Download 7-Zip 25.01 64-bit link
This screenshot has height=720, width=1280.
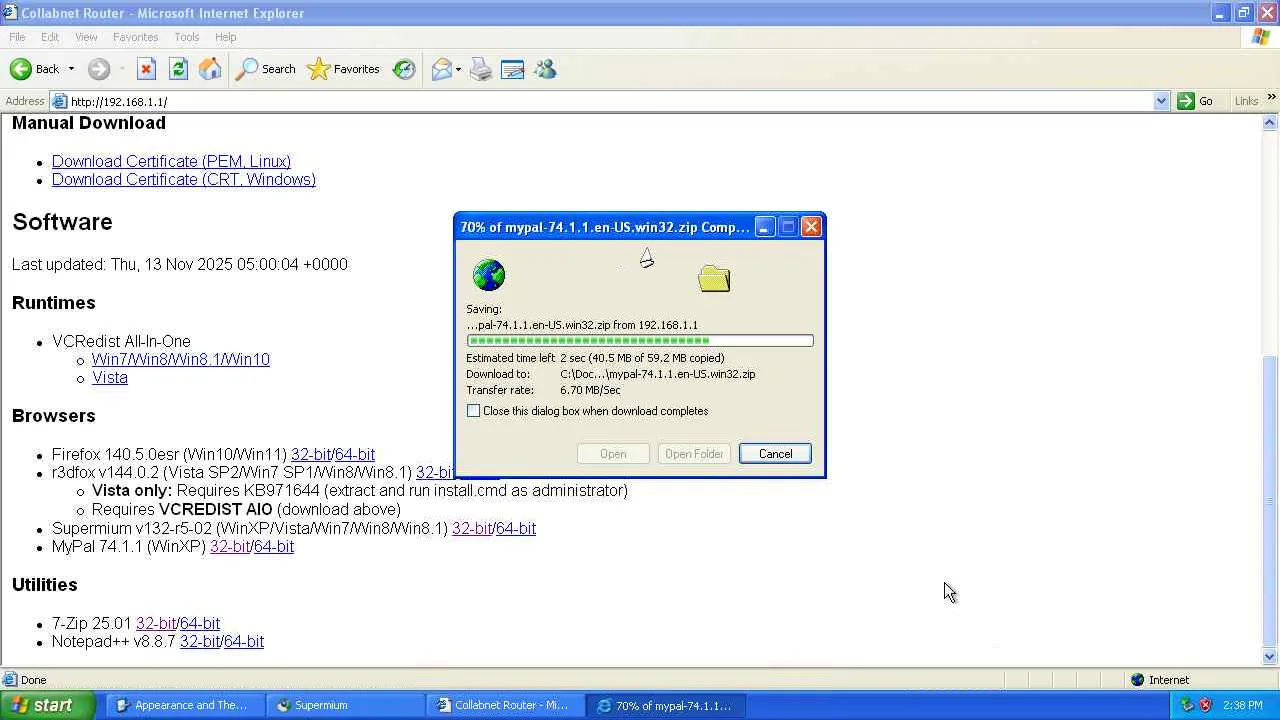(x=200, y=624)
